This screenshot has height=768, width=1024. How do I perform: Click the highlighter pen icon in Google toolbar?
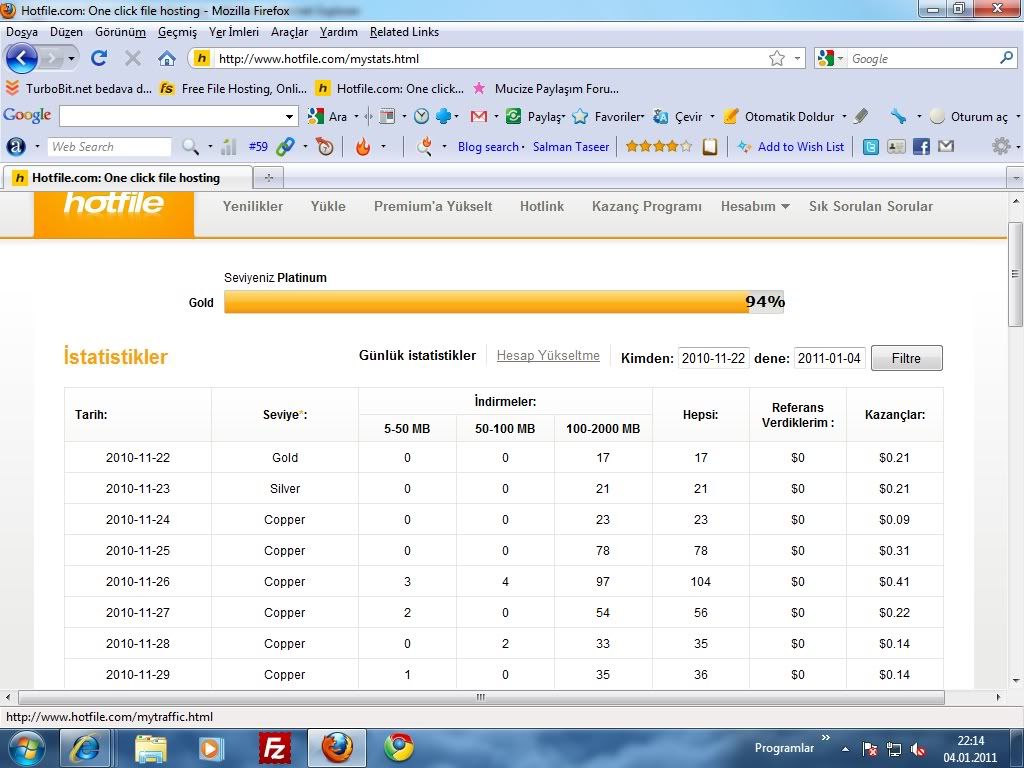[x=861, y=116]
